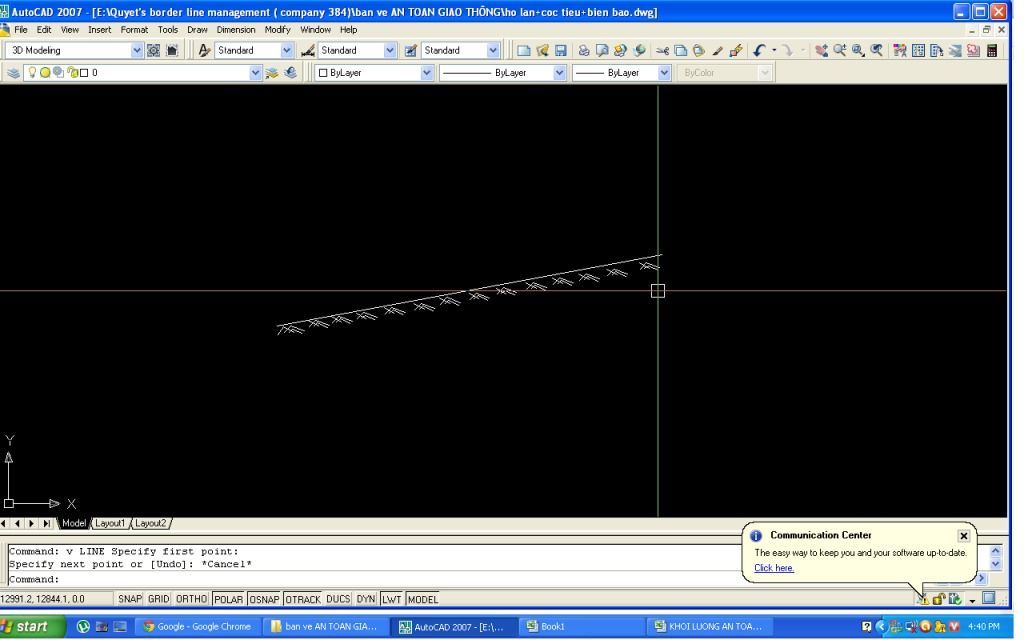The image size is (1024, 640).
Task: Click the Block Editor icon
Action: click(735, 50)
